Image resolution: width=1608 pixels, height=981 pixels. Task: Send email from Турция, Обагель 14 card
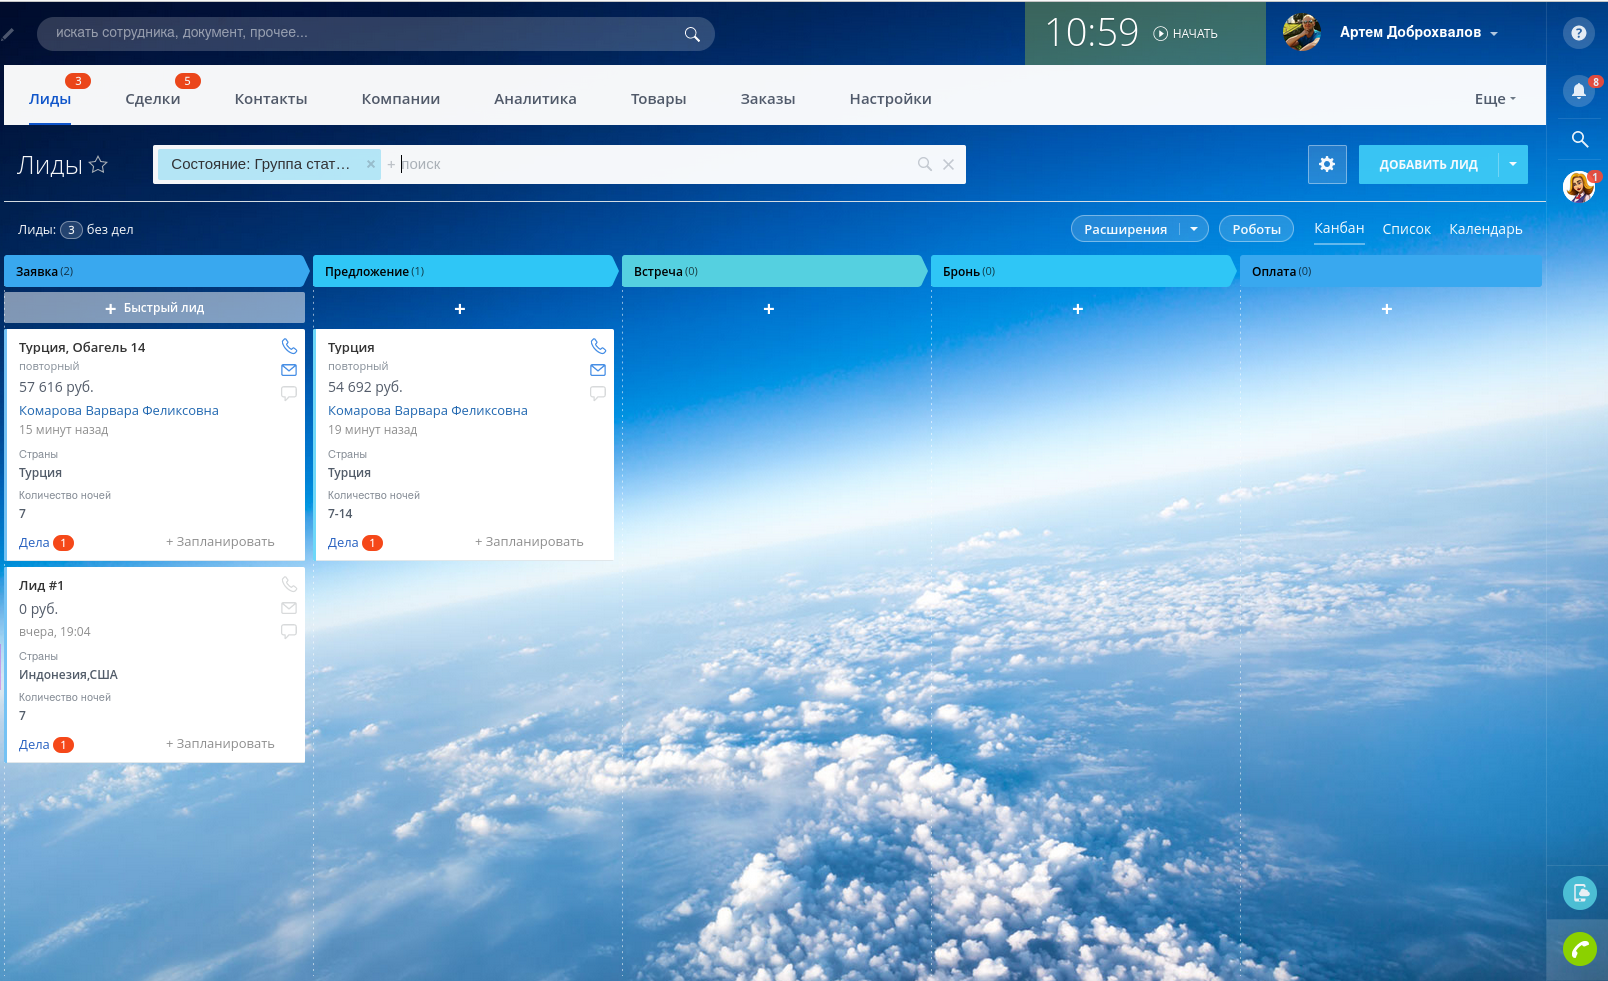(289, 370)
